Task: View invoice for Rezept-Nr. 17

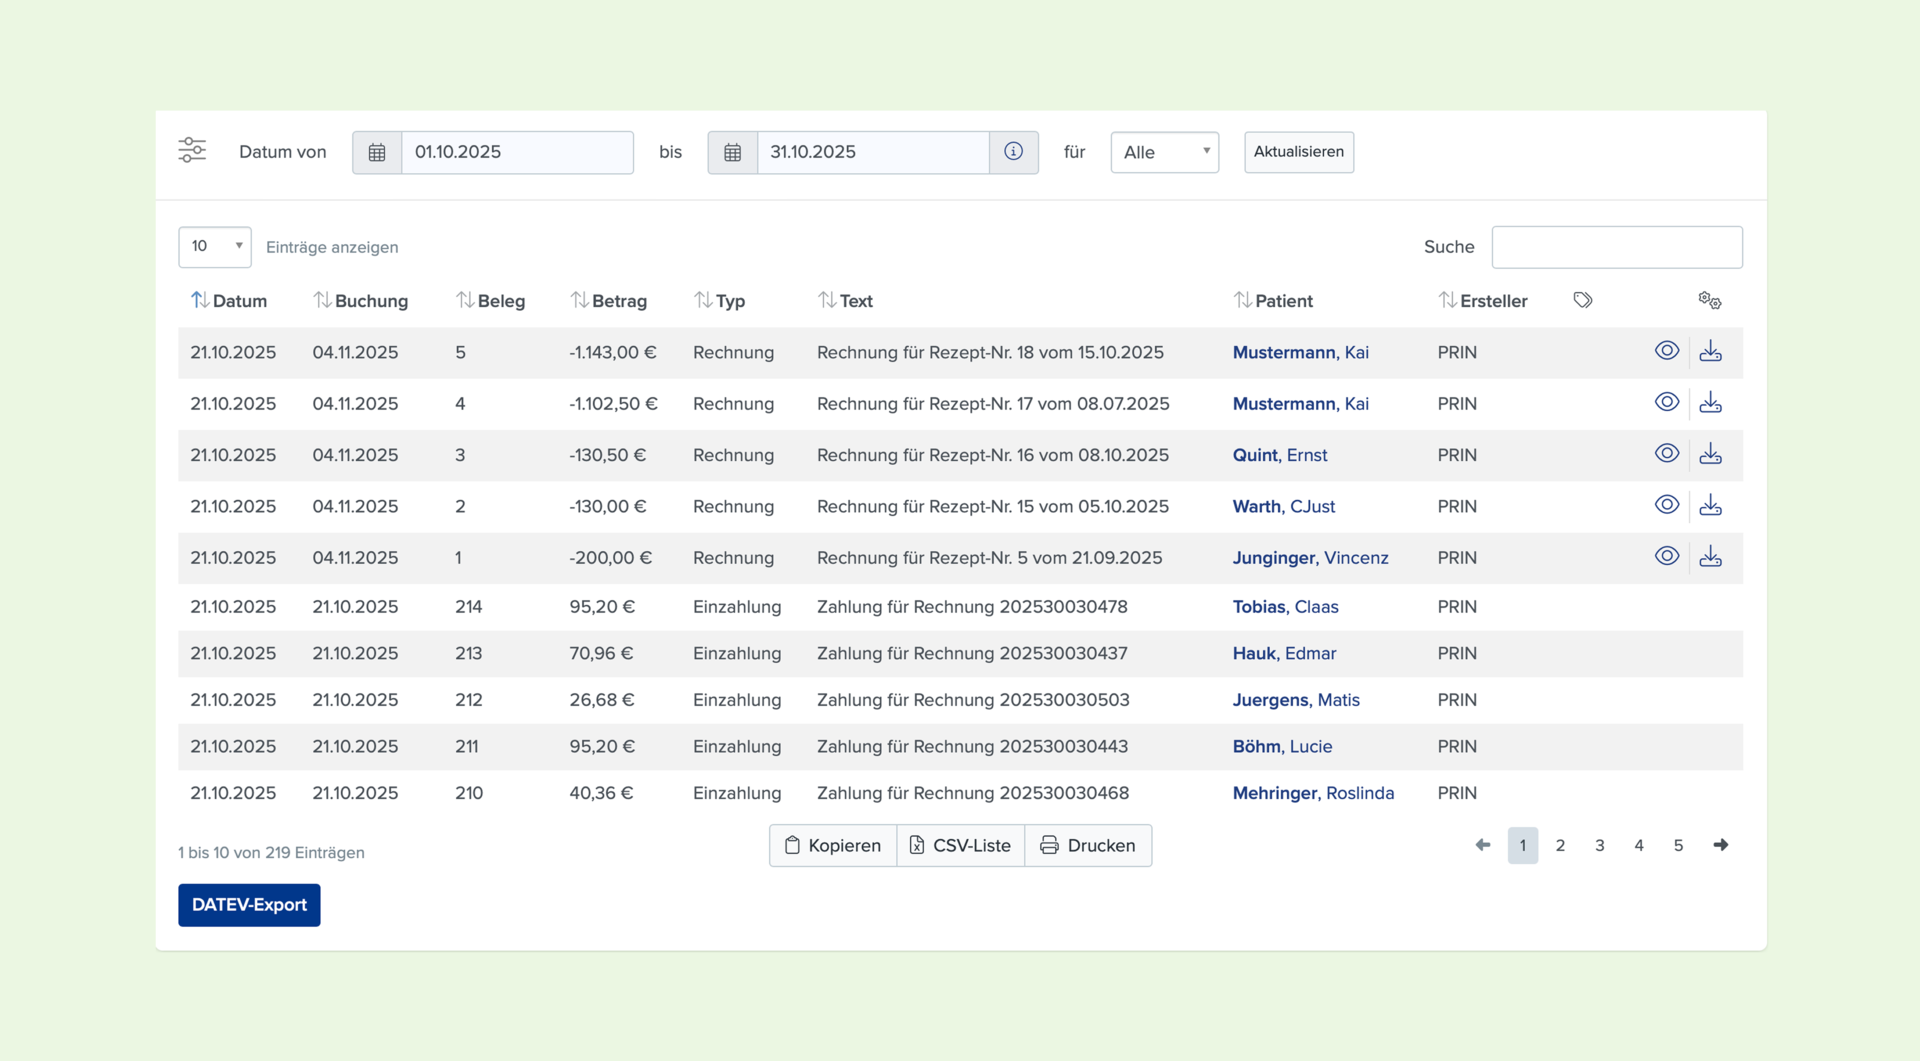Action: coord(1666,402)
